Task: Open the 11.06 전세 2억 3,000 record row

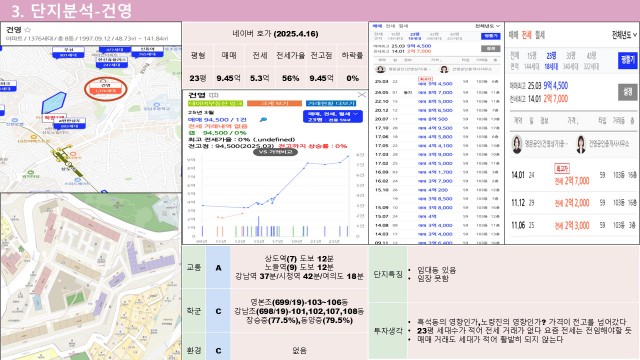Action: point(574,225)
